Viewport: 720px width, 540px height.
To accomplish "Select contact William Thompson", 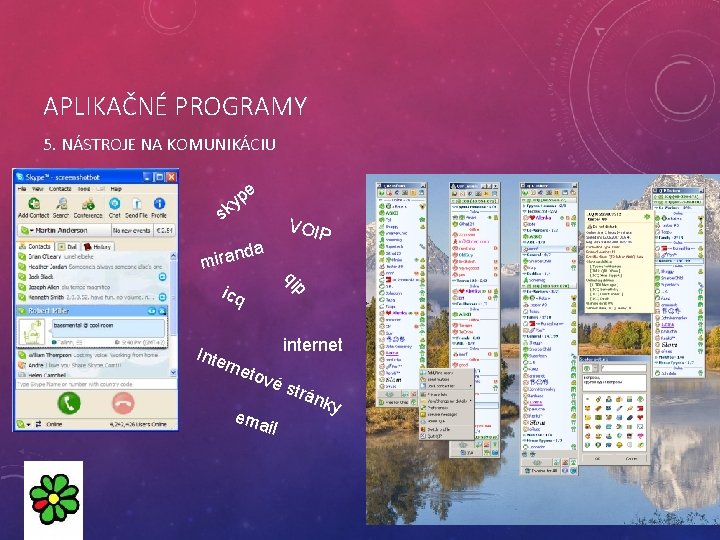I will point(93,355).
